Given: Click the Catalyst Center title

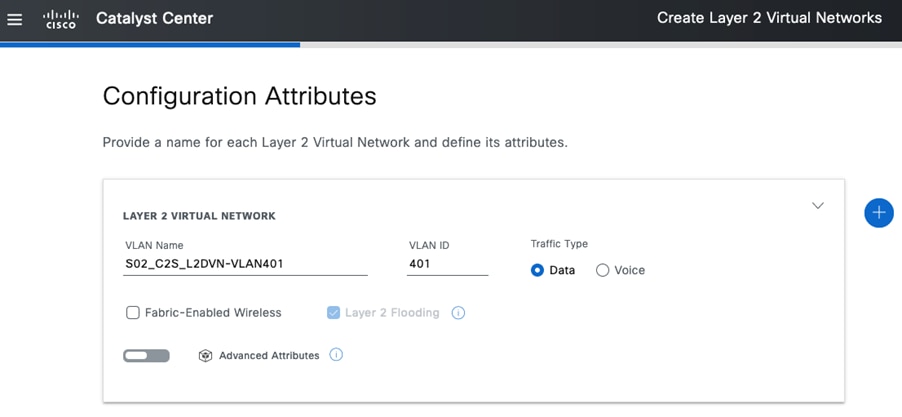Looking at the screenshot, I should [x=154, y=18].
